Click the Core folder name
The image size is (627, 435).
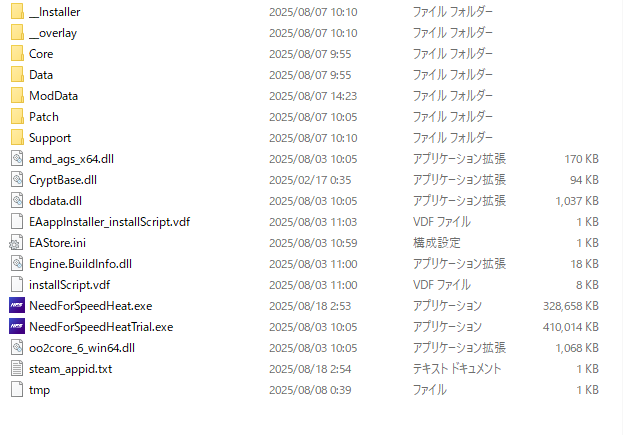(x=41, y=54)
